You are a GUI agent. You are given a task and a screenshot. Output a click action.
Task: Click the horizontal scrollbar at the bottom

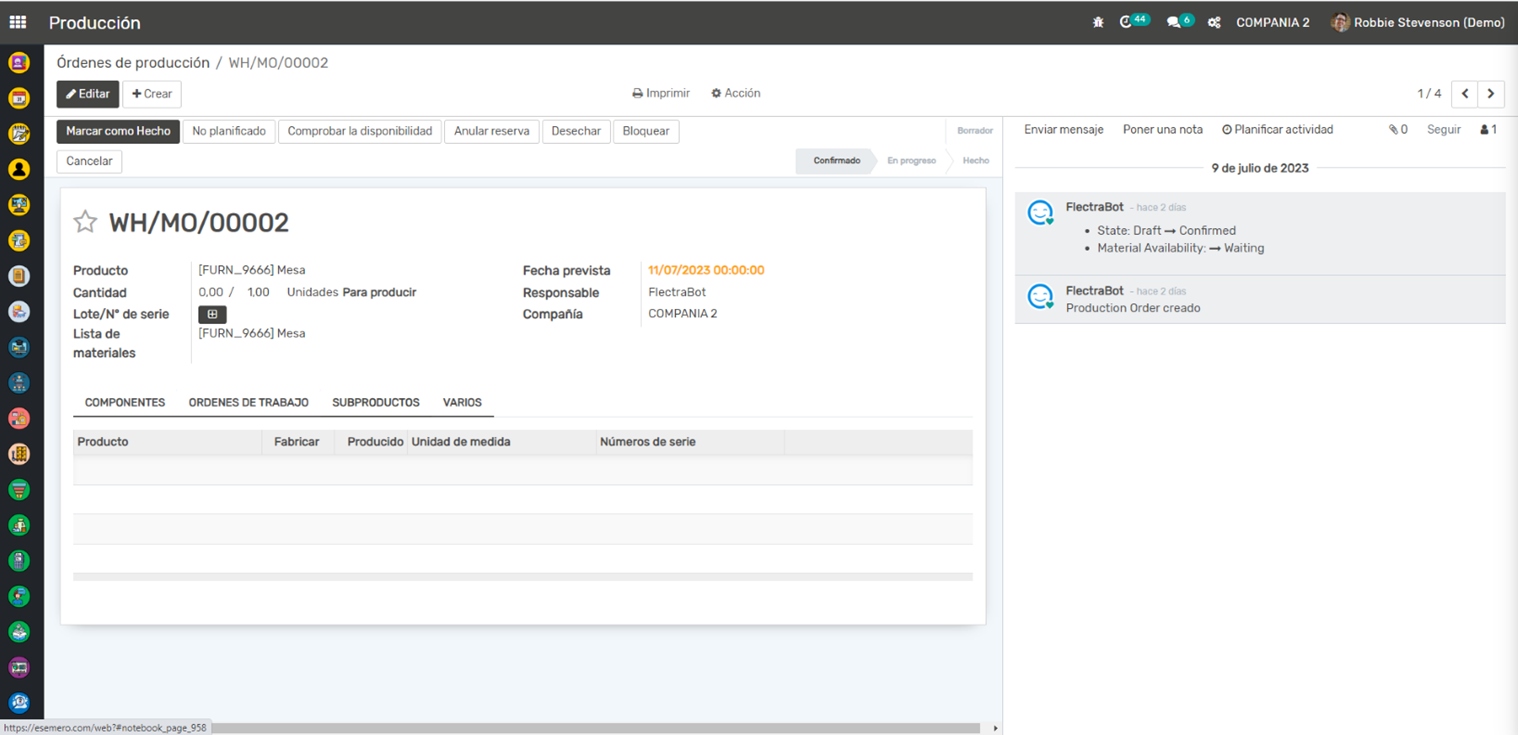click(600, 728)
